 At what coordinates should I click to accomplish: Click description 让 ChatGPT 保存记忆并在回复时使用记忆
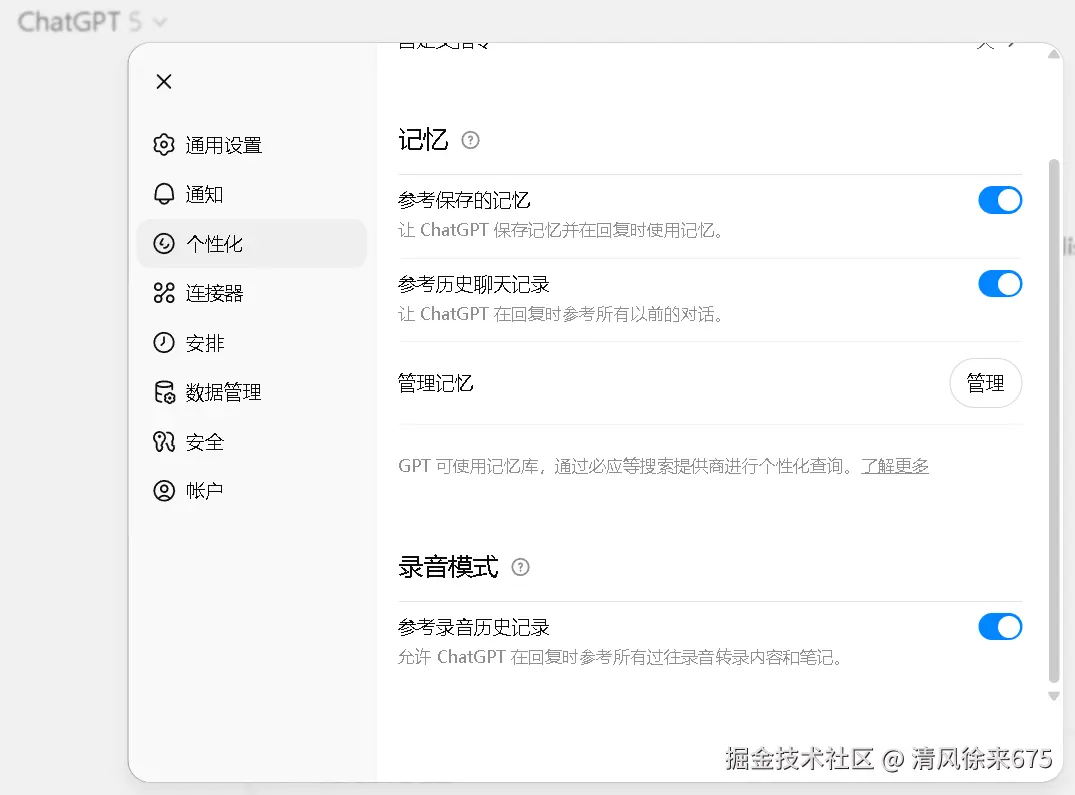click(x=561, y=230)
